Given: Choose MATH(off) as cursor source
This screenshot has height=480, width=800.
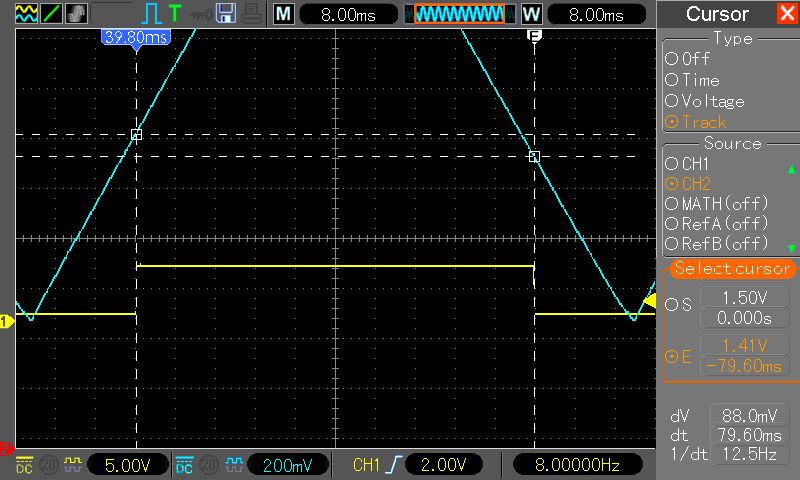Looking at the screenshot, I should pos(716,204).
